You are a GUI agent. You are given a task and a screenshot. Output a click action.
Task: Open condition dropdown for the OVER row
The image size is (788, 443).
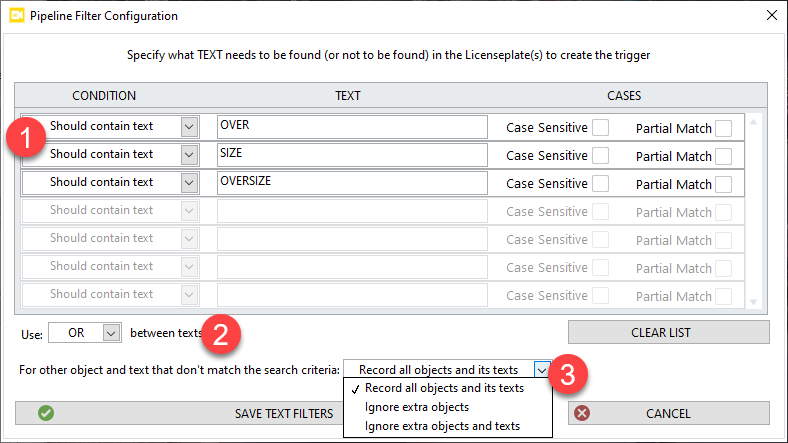point(189,127)
